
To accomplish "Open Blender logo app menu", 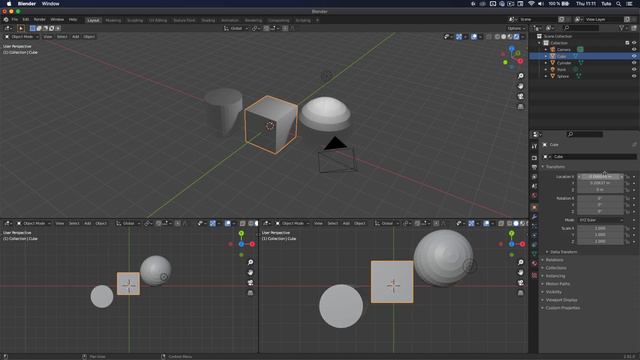I will 6,20.
